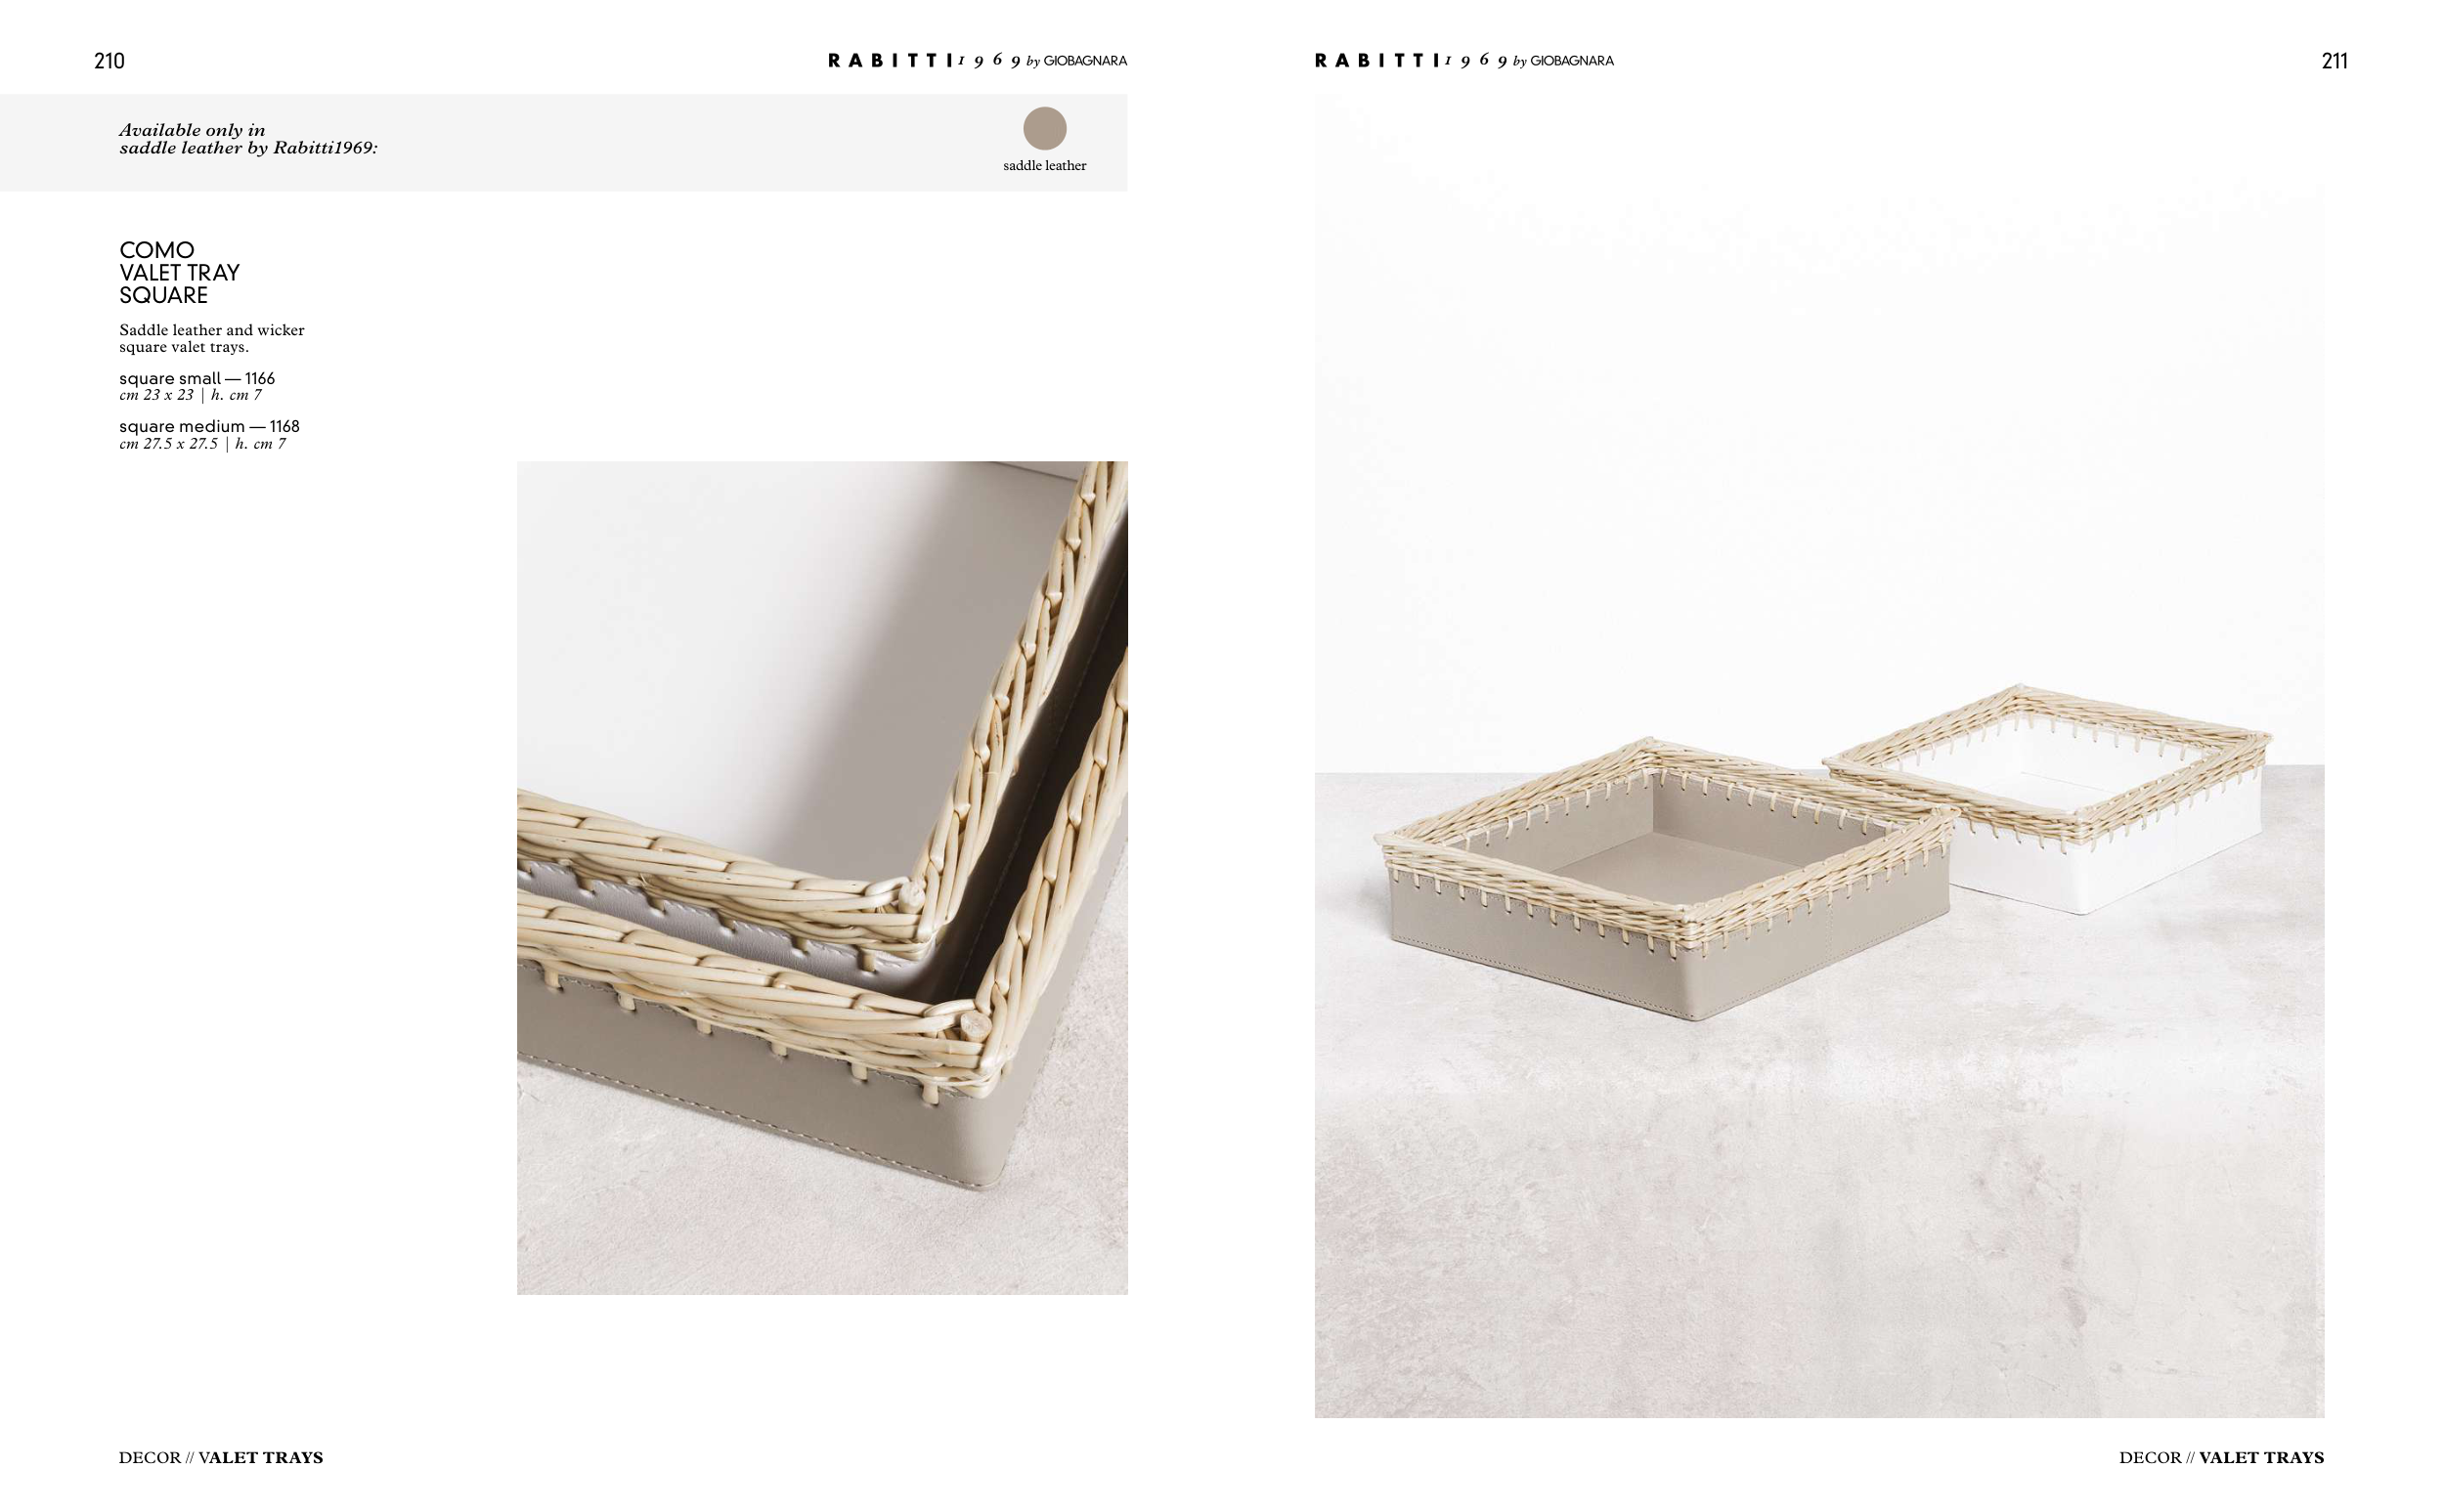Click the Rabitti 1969 logo on left page

click(977, 60)
